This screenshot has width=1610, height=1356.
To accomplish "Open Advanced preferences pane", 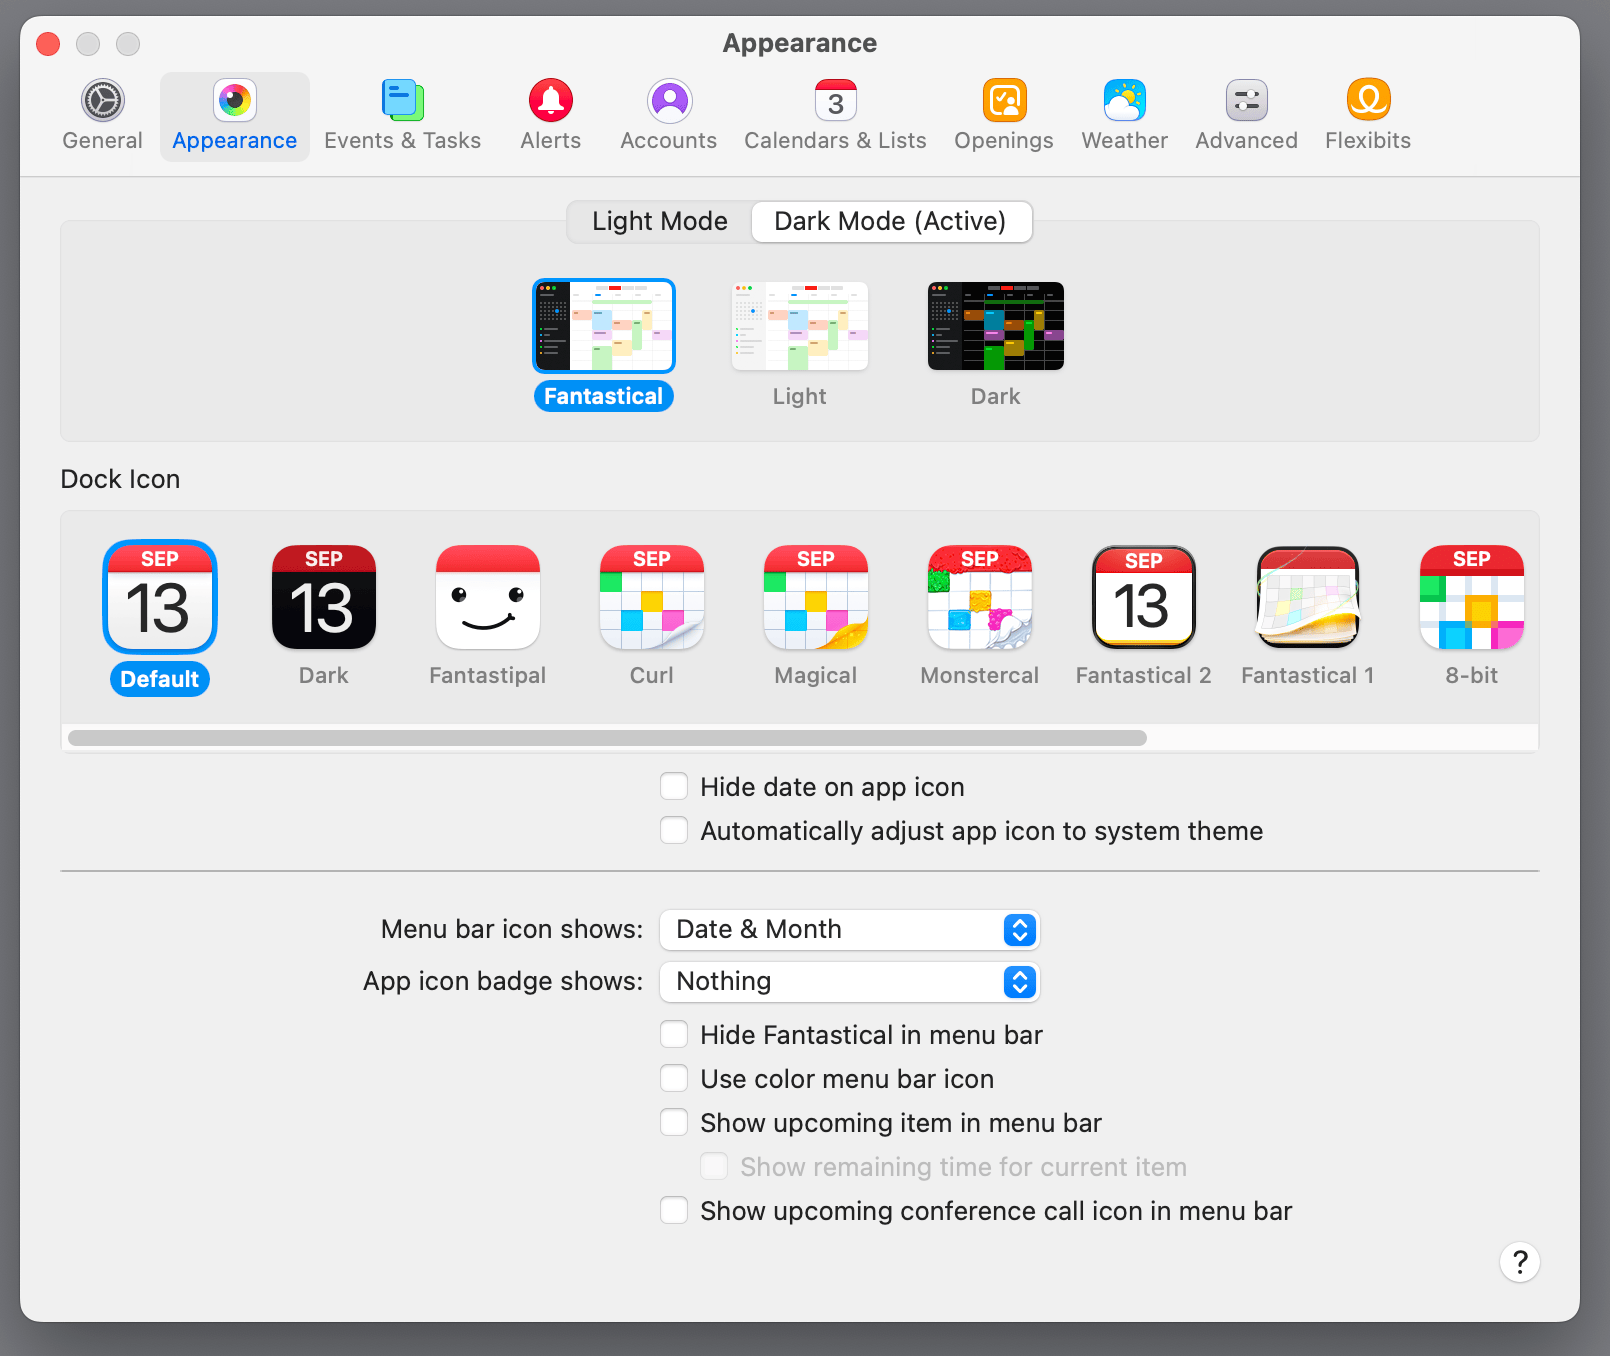I will click(1246, 116).
